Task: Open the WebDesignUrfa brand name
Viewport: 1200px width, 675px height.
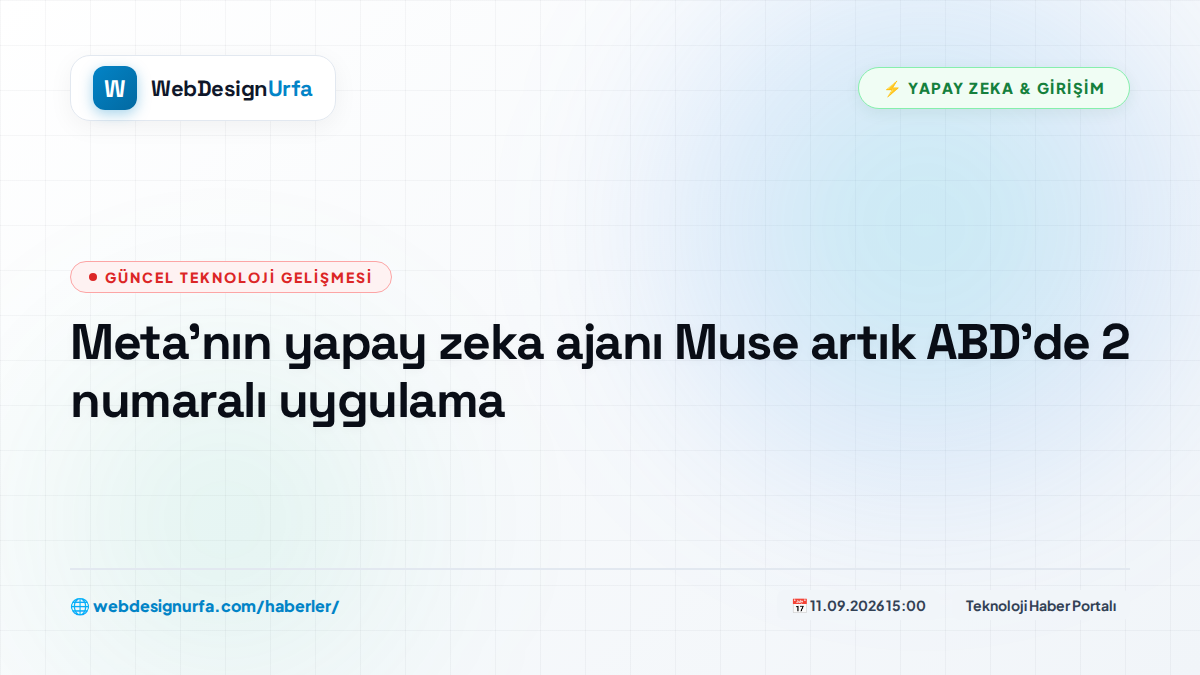Action: coord(232,89)
